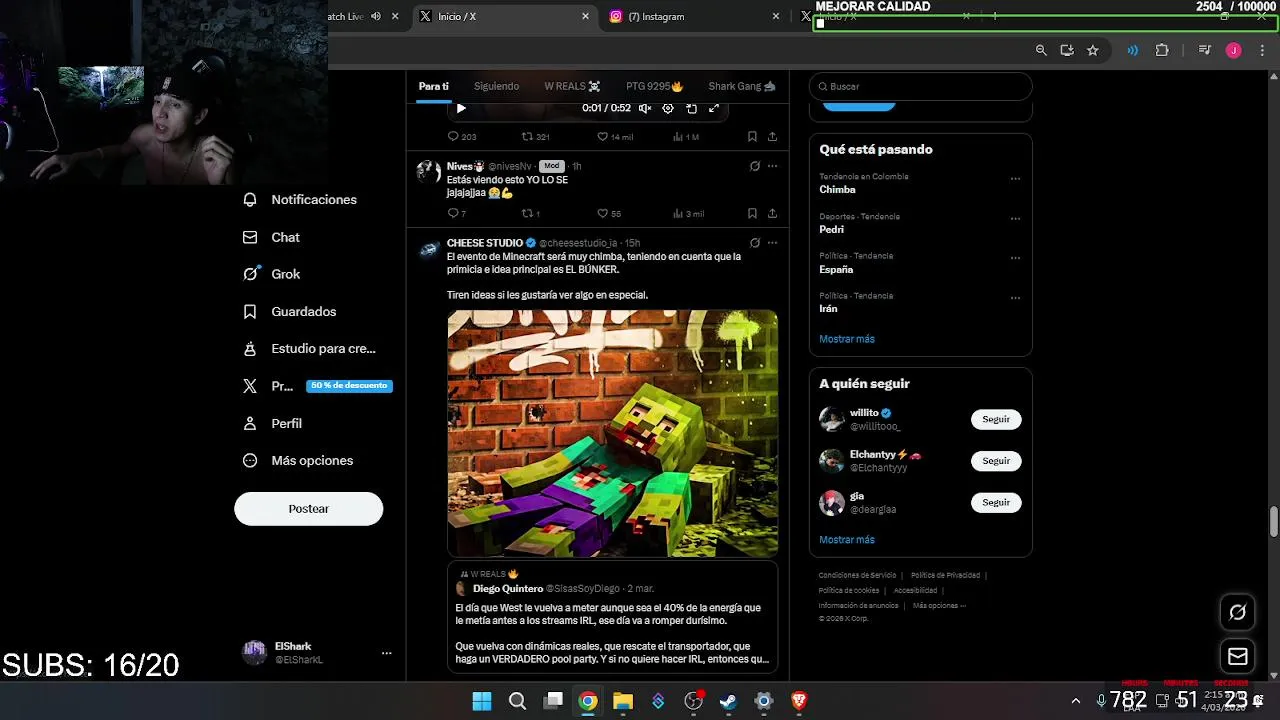This screenshot has height=720, width=1280.
Task: Open Grok from the X sidebar
Action: pos(272,274)
